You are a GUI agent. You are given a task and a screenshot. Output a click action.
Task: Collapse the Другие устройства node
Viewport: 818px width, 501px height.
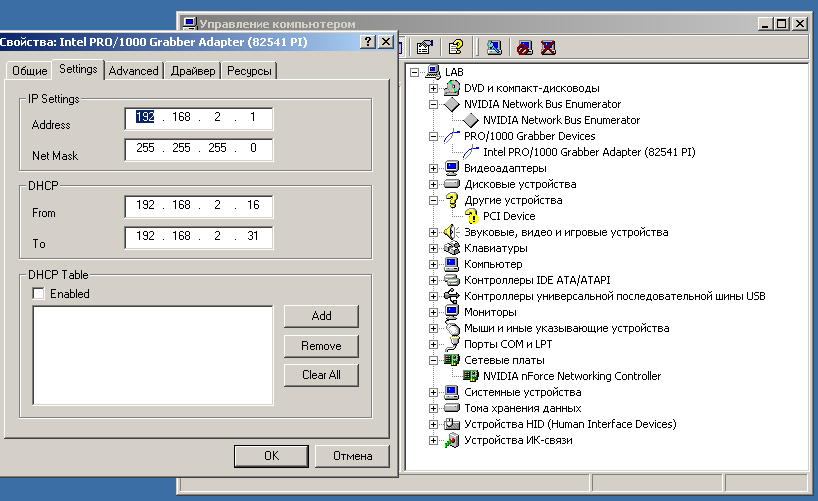[x=434, y=200]
